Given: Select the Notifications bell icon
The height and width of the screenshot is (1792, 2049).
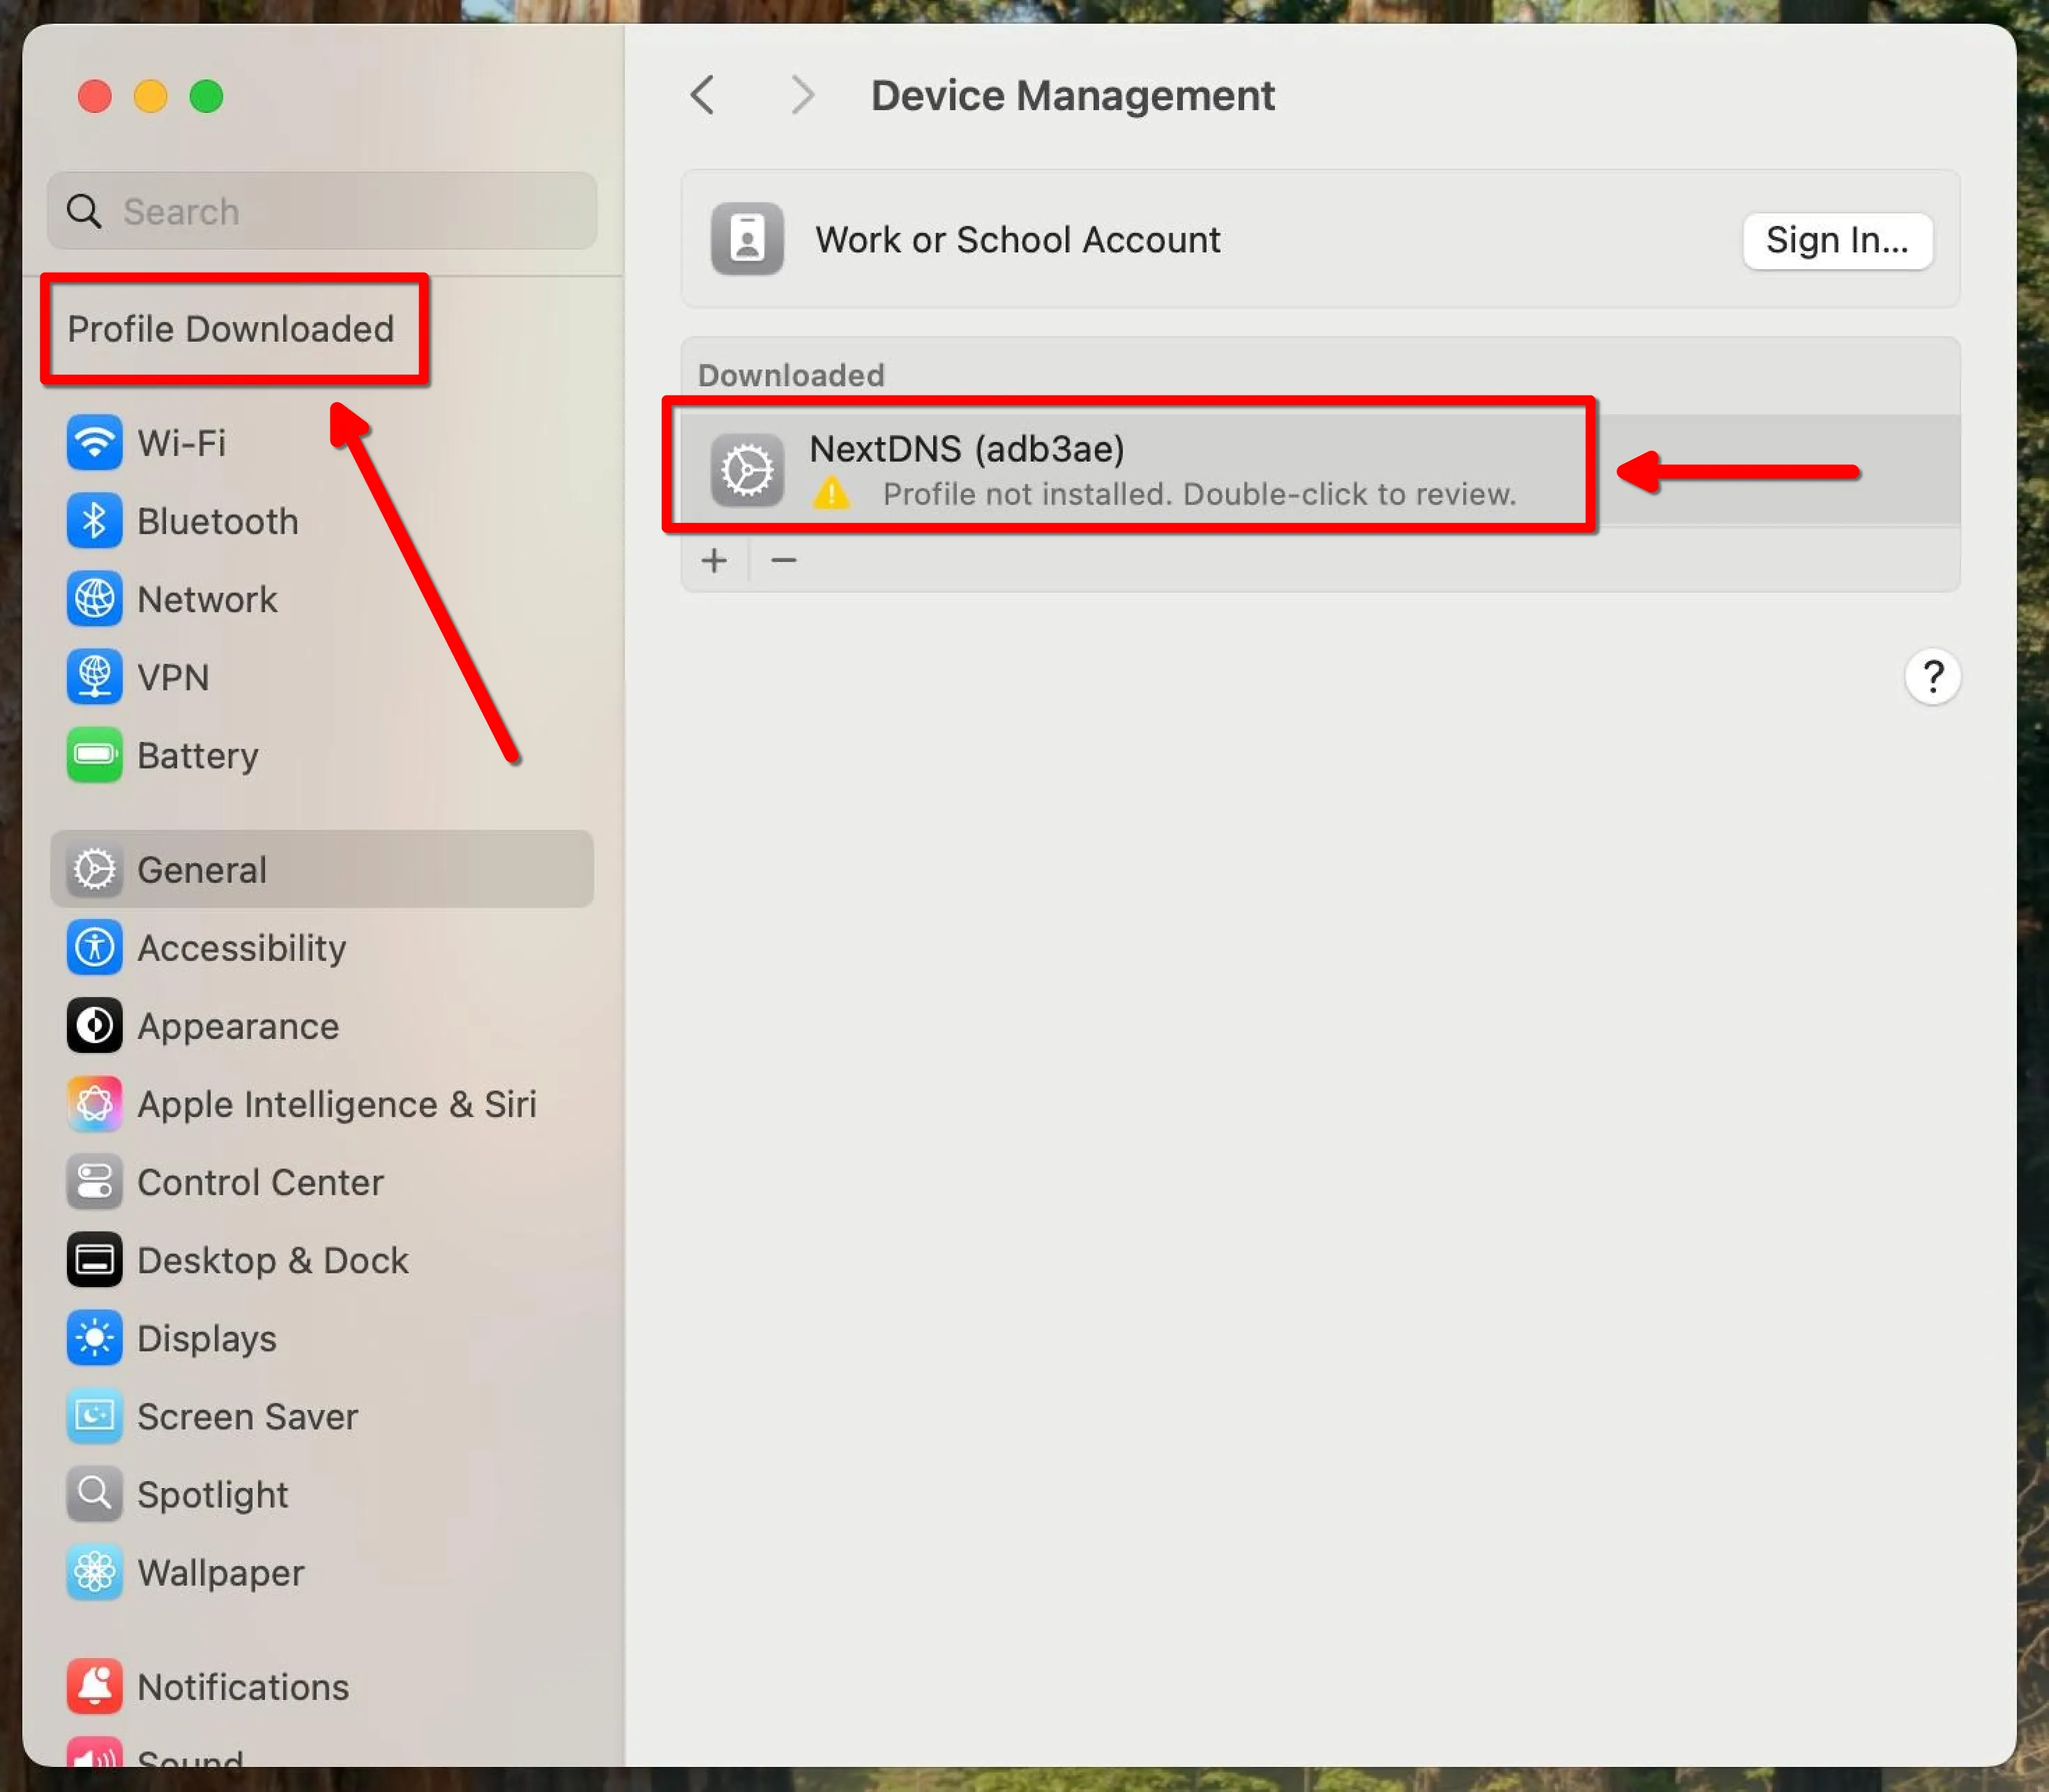Looking at the screenshot, I should point(94,1686).
